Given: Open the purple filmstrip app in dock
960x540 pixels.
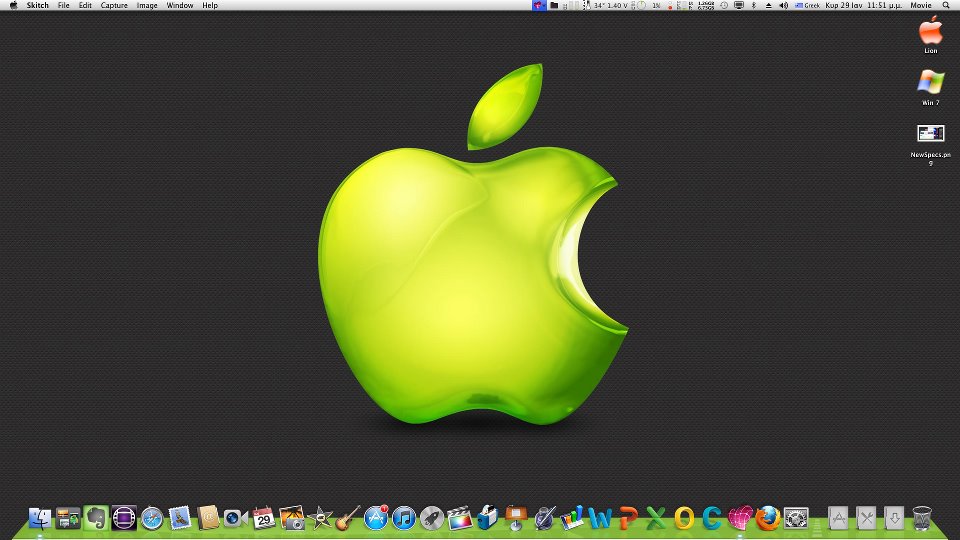Looking at the screenshot, I should coord(124,519).
